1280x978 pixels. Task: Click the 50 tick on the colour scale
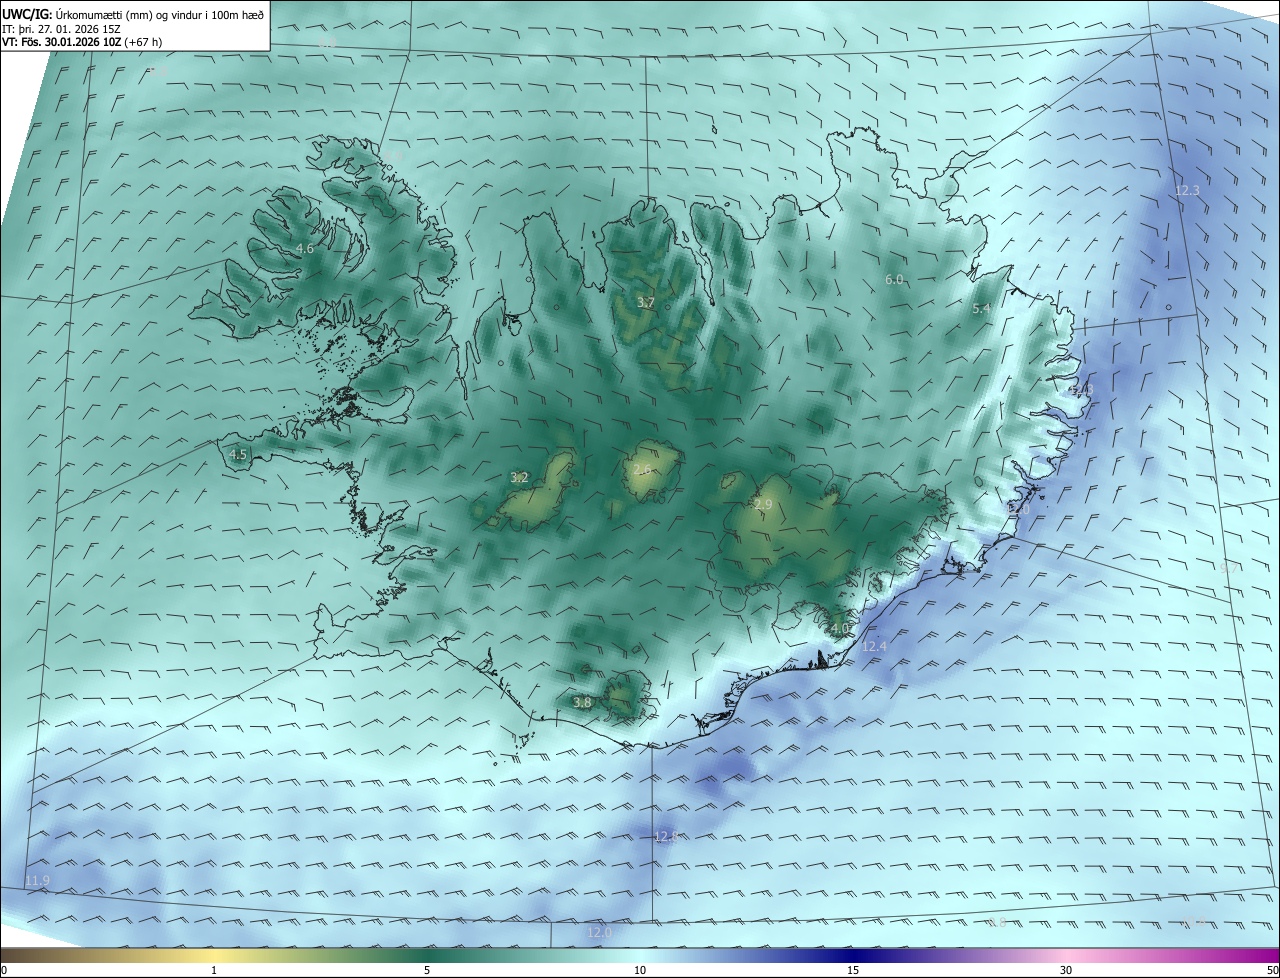[x=1272, y=970]
